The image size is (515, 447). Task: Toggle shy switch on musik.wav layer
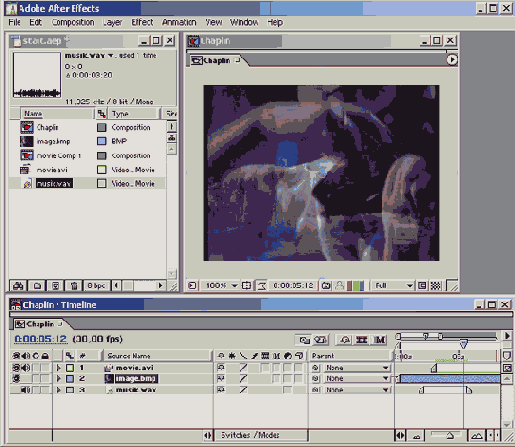(x=221, y=390)
